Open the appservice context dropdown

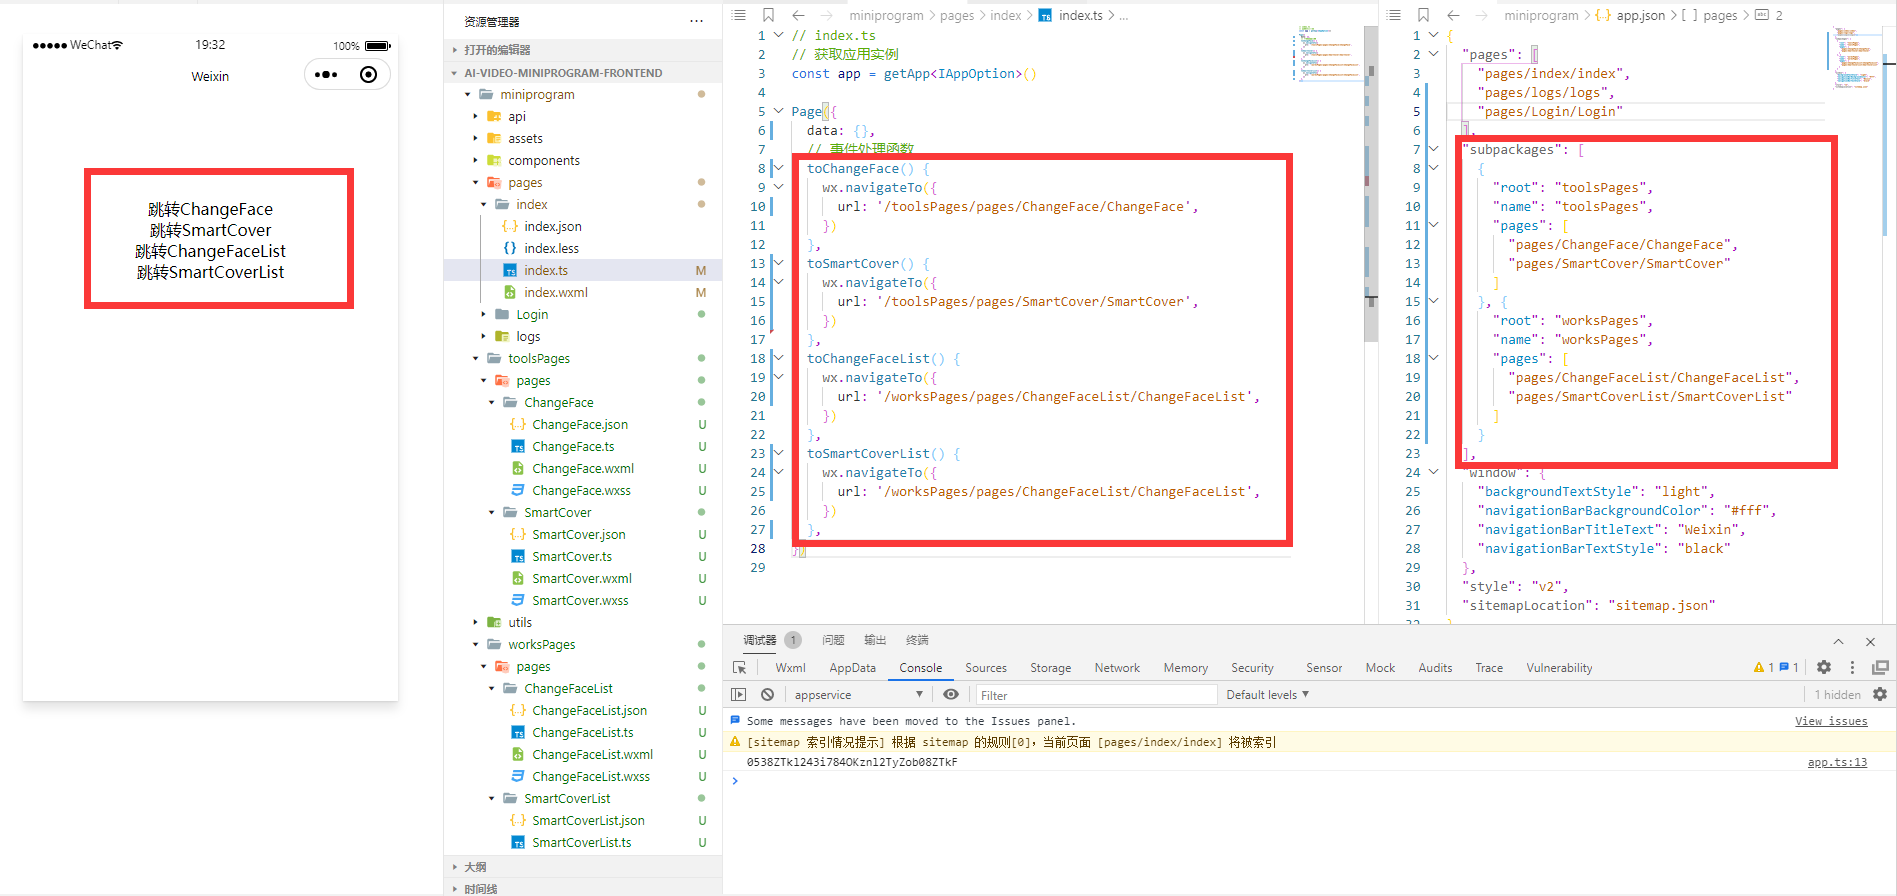pyautogui.click(x=858, y=695)
